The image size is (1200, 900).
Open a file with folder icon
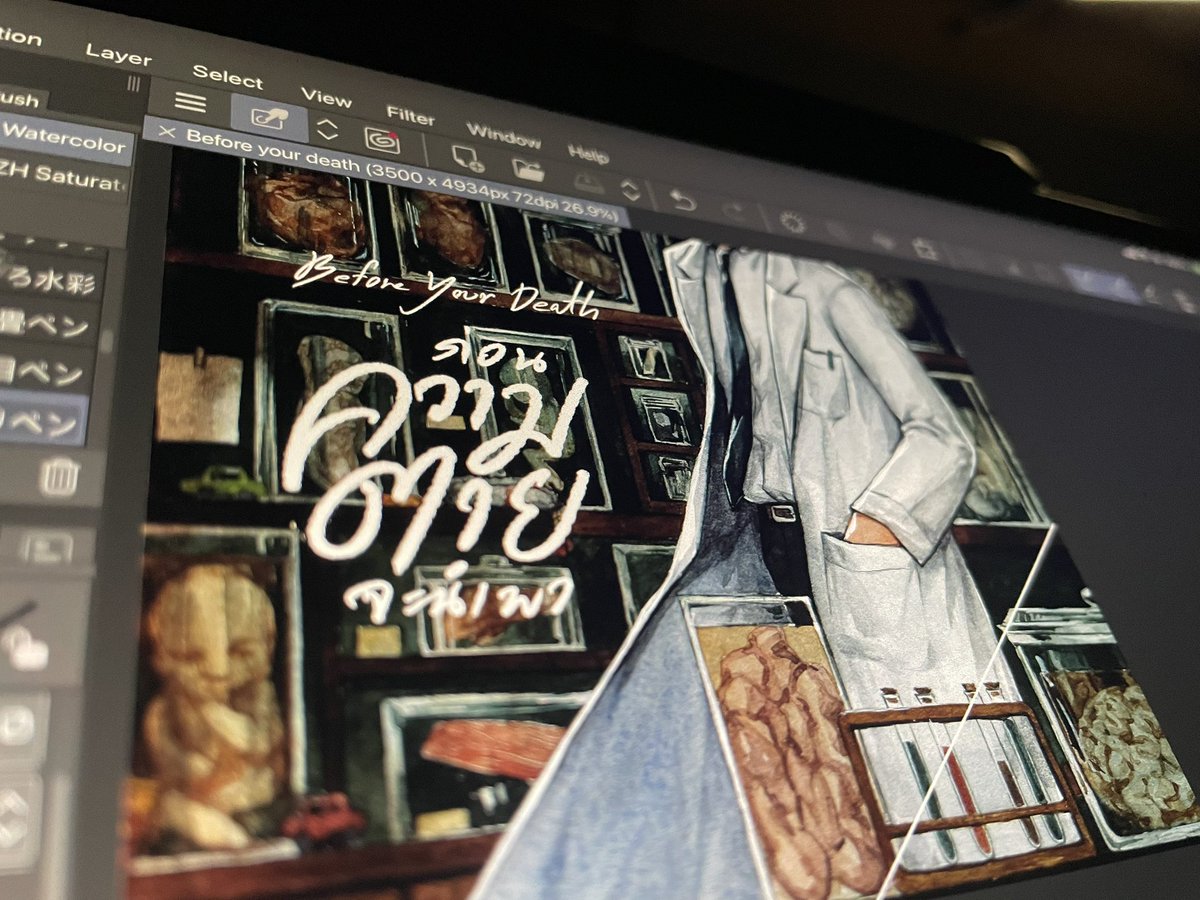point(528,170)
